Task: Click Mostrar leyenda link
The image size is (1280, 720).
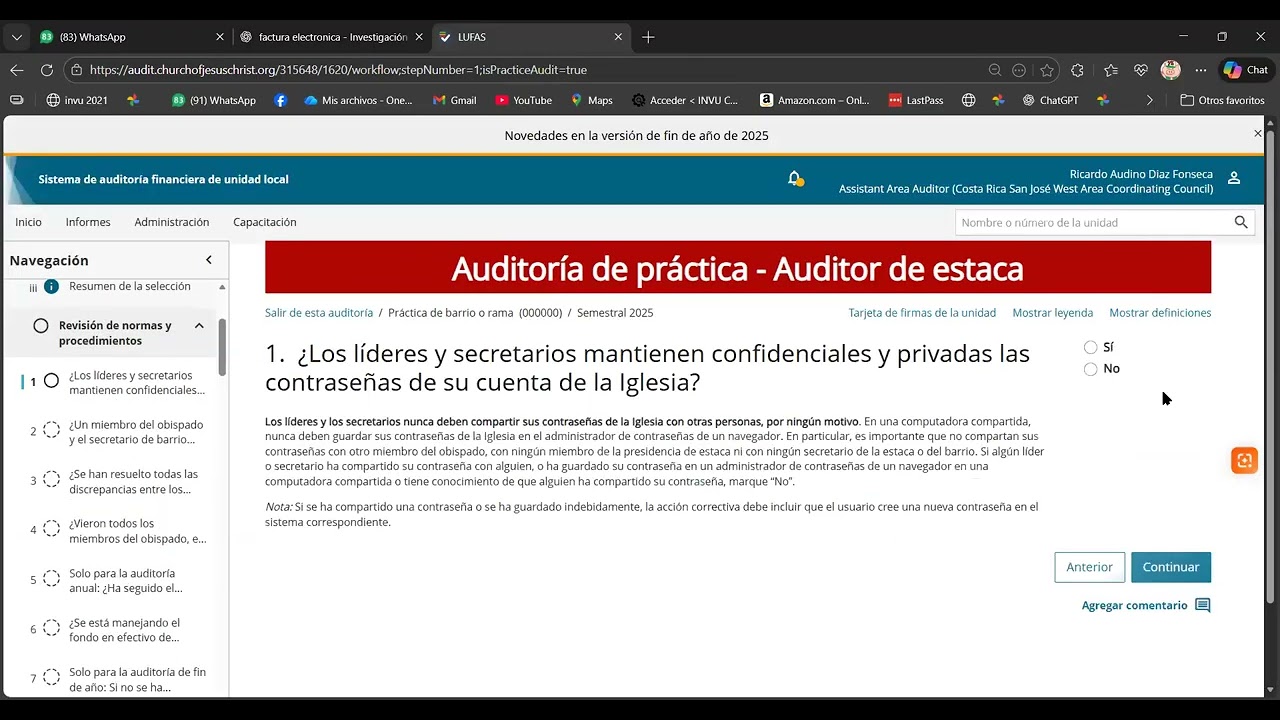Action: (1052, 313)
